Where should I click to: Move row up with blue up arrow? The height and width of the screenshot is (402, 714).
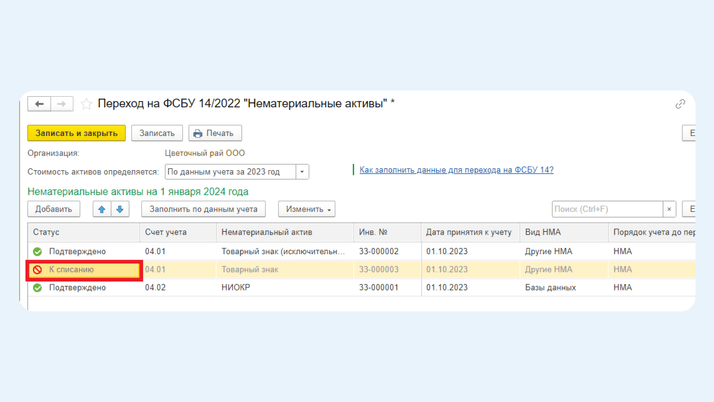[102, 209]
